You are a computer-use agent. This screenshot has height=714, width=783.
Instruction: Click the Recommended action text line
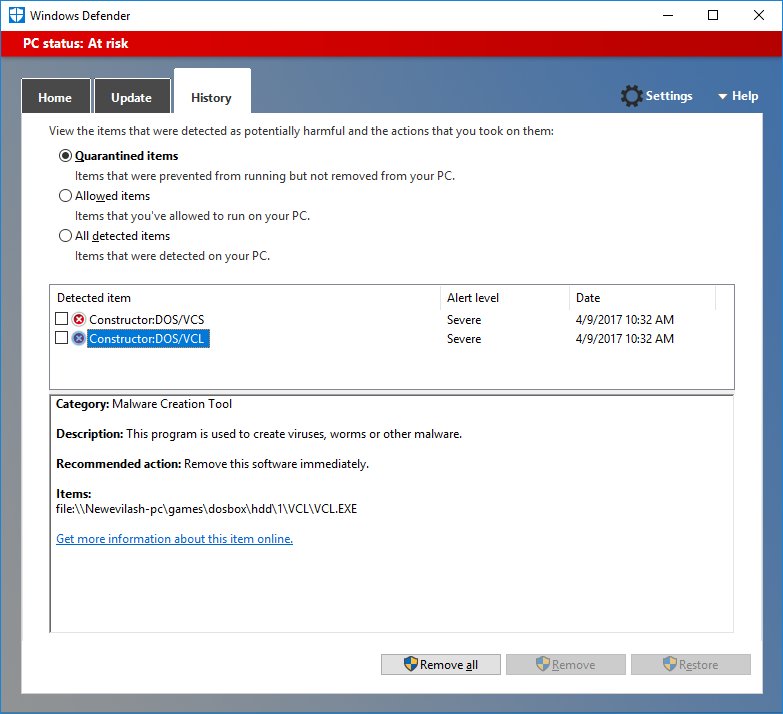click(x=212, y=464)
